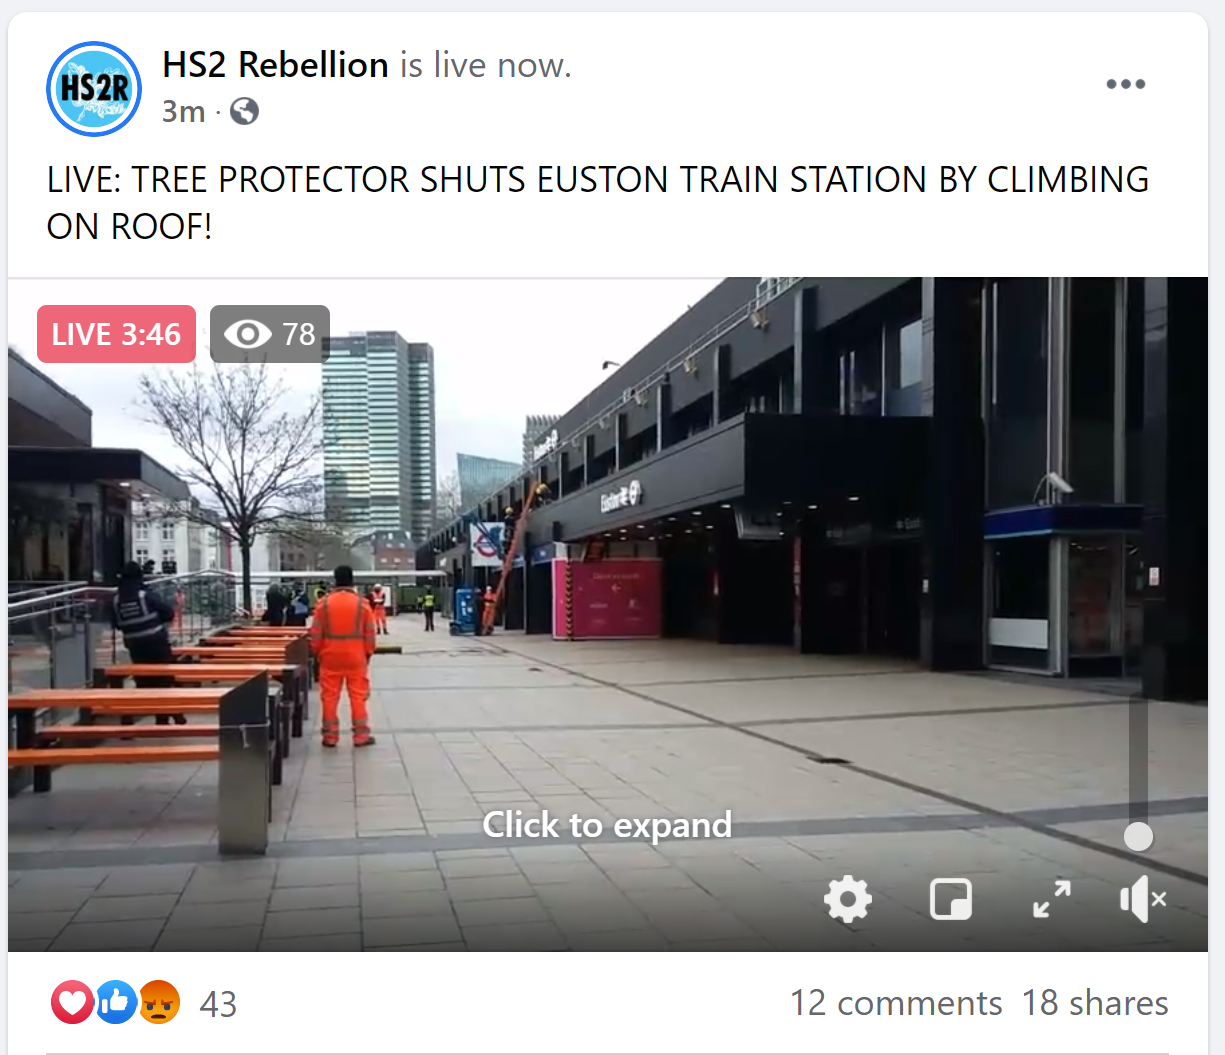Click the viewer count eye icon
1225x1055 pixels.
click(247, 334)
